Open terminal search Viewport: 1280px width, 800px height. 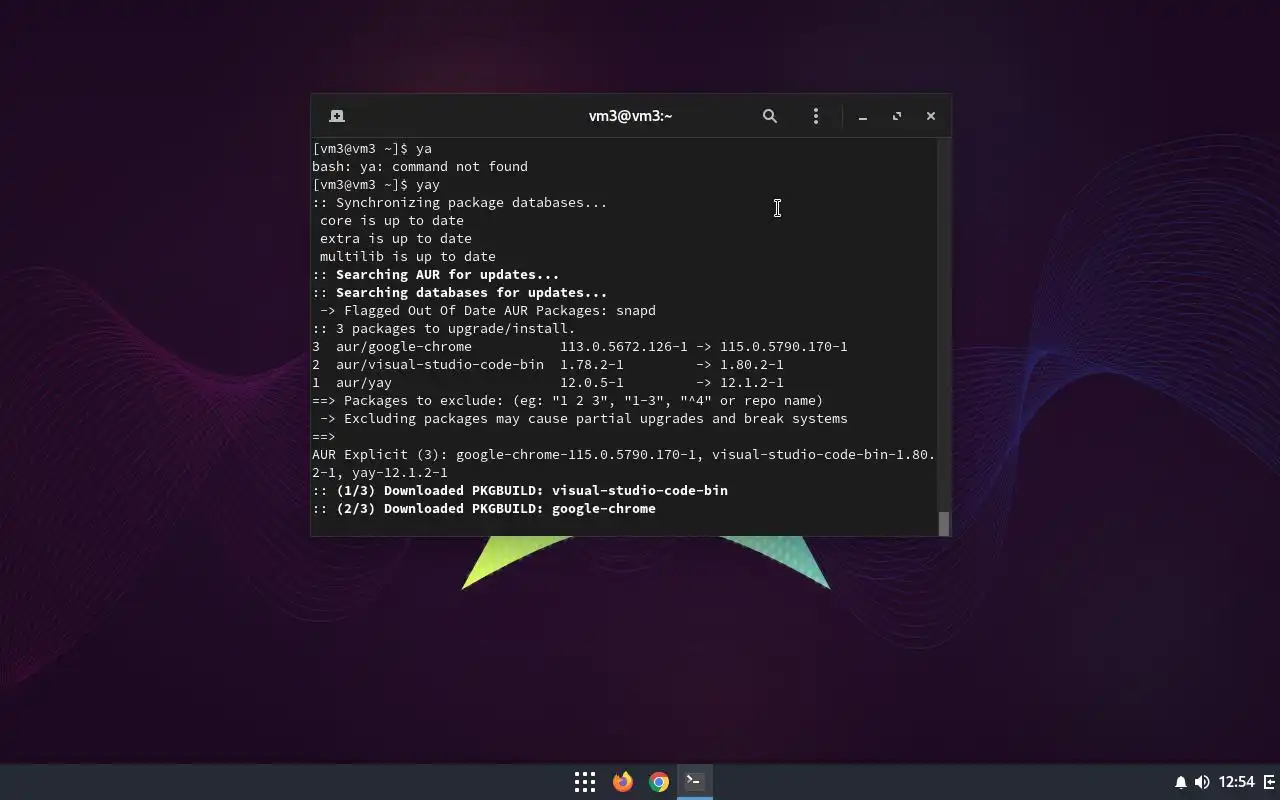click(770, 116)
